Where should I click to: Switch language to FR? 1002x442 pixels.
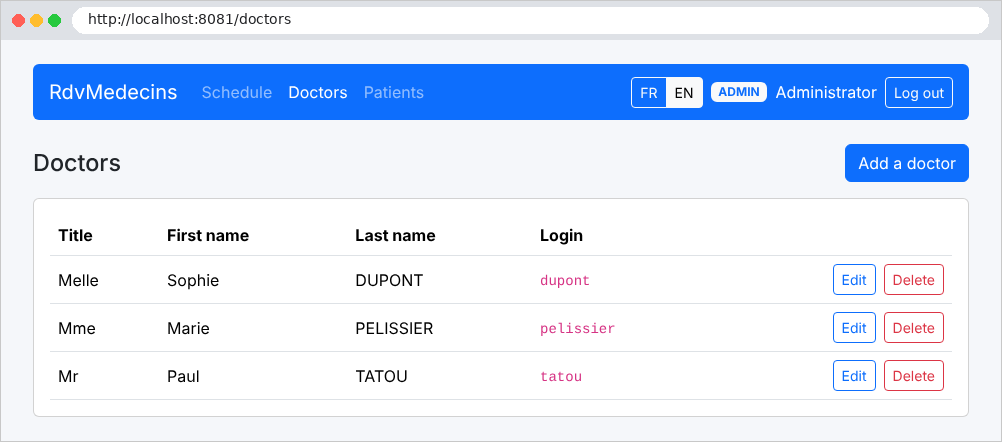tap(649, 93)
